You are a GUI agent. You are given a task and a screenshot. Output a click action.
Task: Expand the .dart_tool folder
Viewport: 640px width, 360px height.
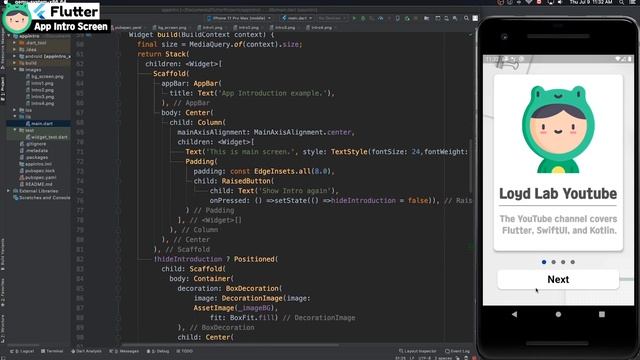coord(15,43)
